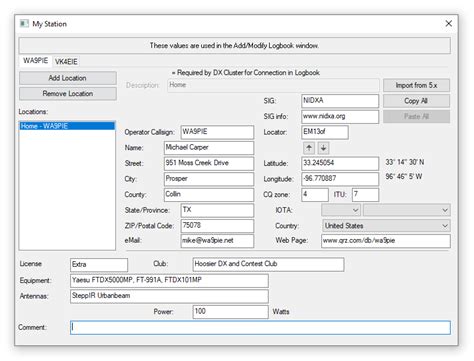Click the locator down arrow button
The height and width of the screenshot is (361, 474).
323,148
